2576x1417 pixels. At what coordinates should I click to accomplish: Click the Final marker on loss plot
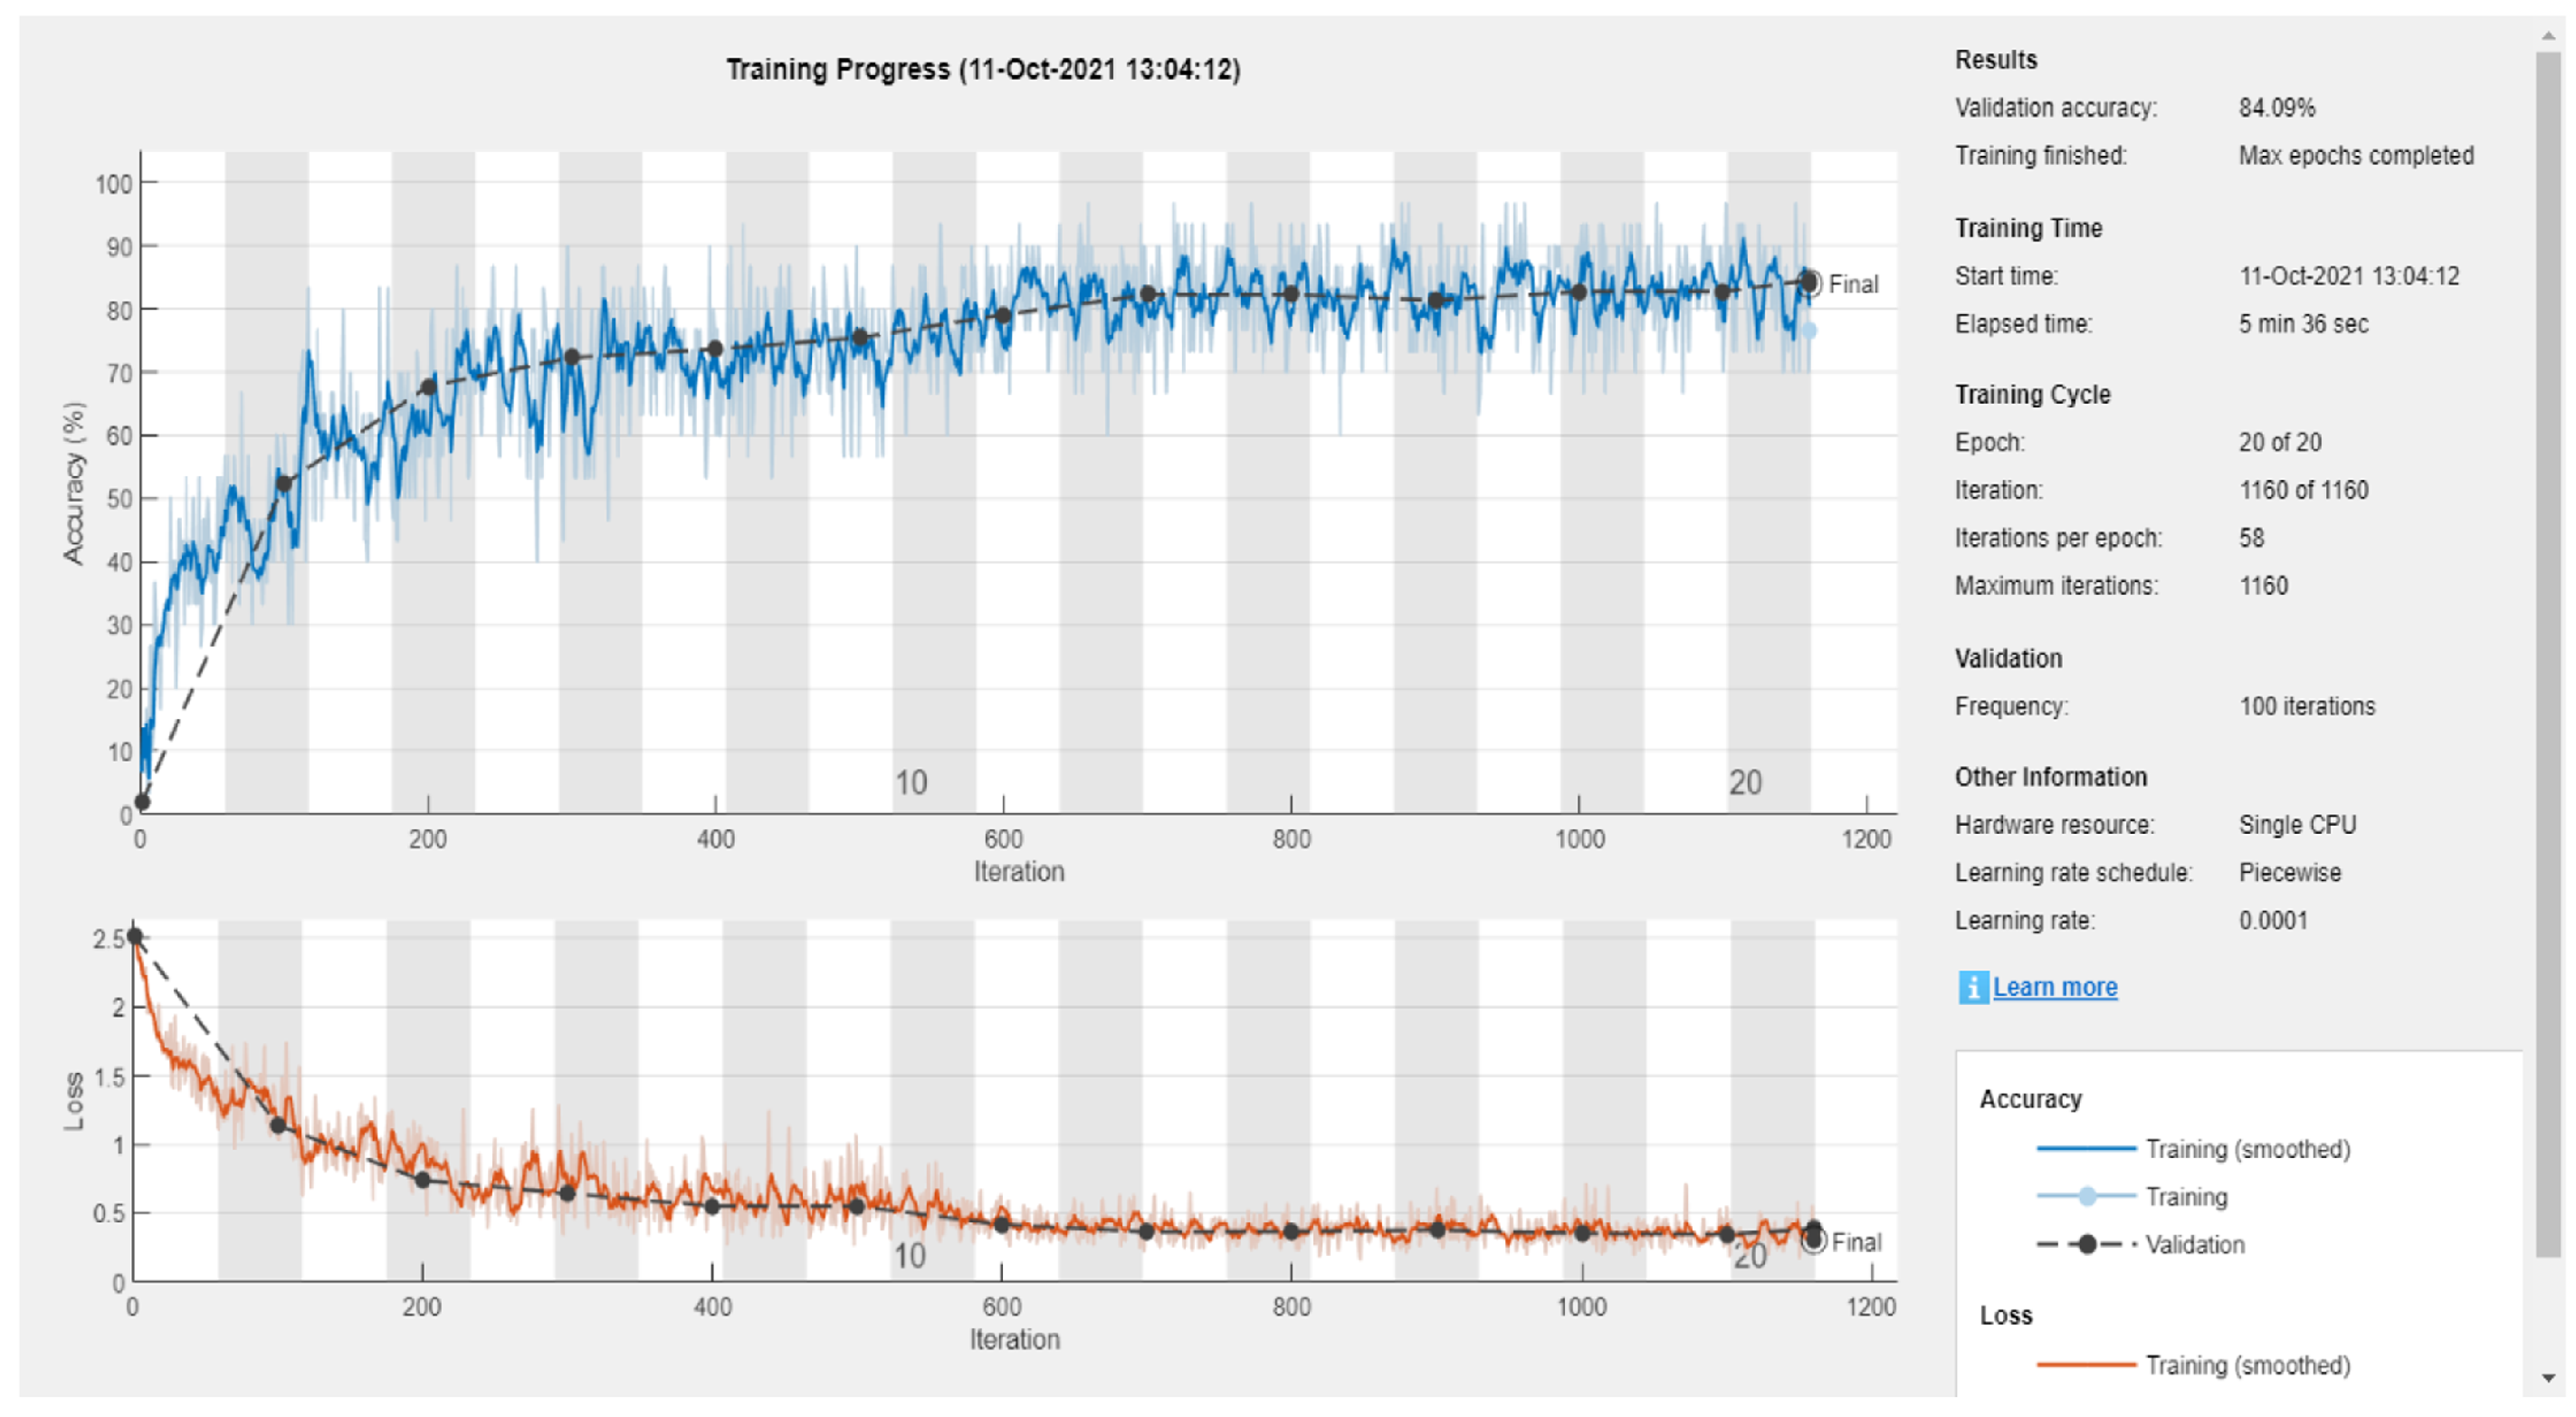(1813, 1241)
